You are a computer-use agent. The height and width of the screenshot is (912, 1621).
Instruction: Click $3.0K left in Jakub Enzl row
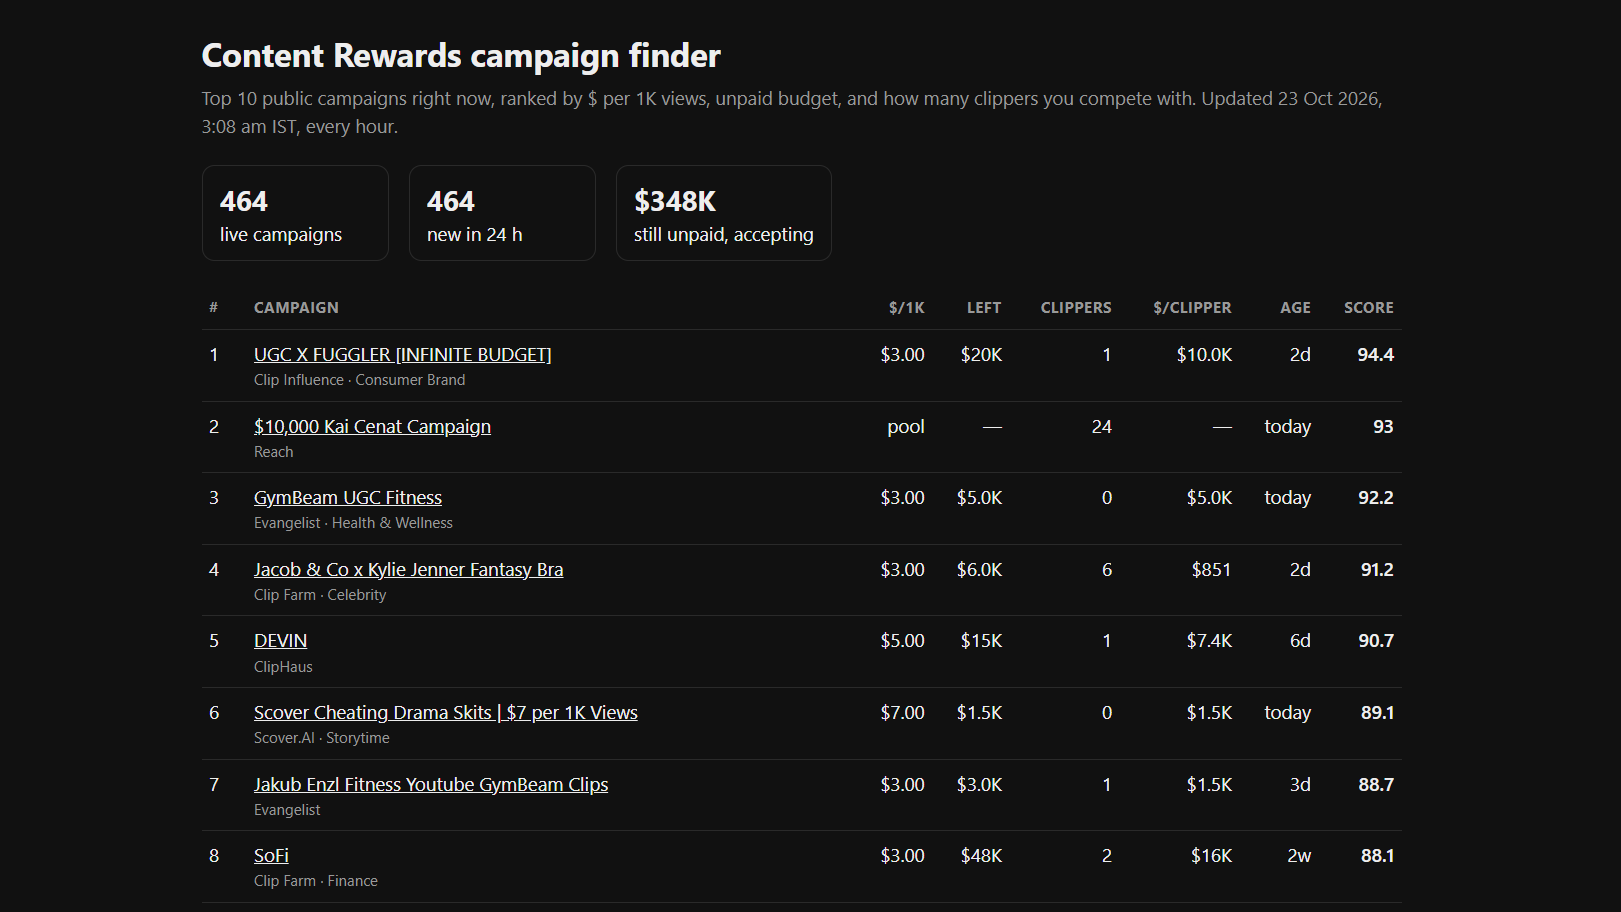(979, 785)
